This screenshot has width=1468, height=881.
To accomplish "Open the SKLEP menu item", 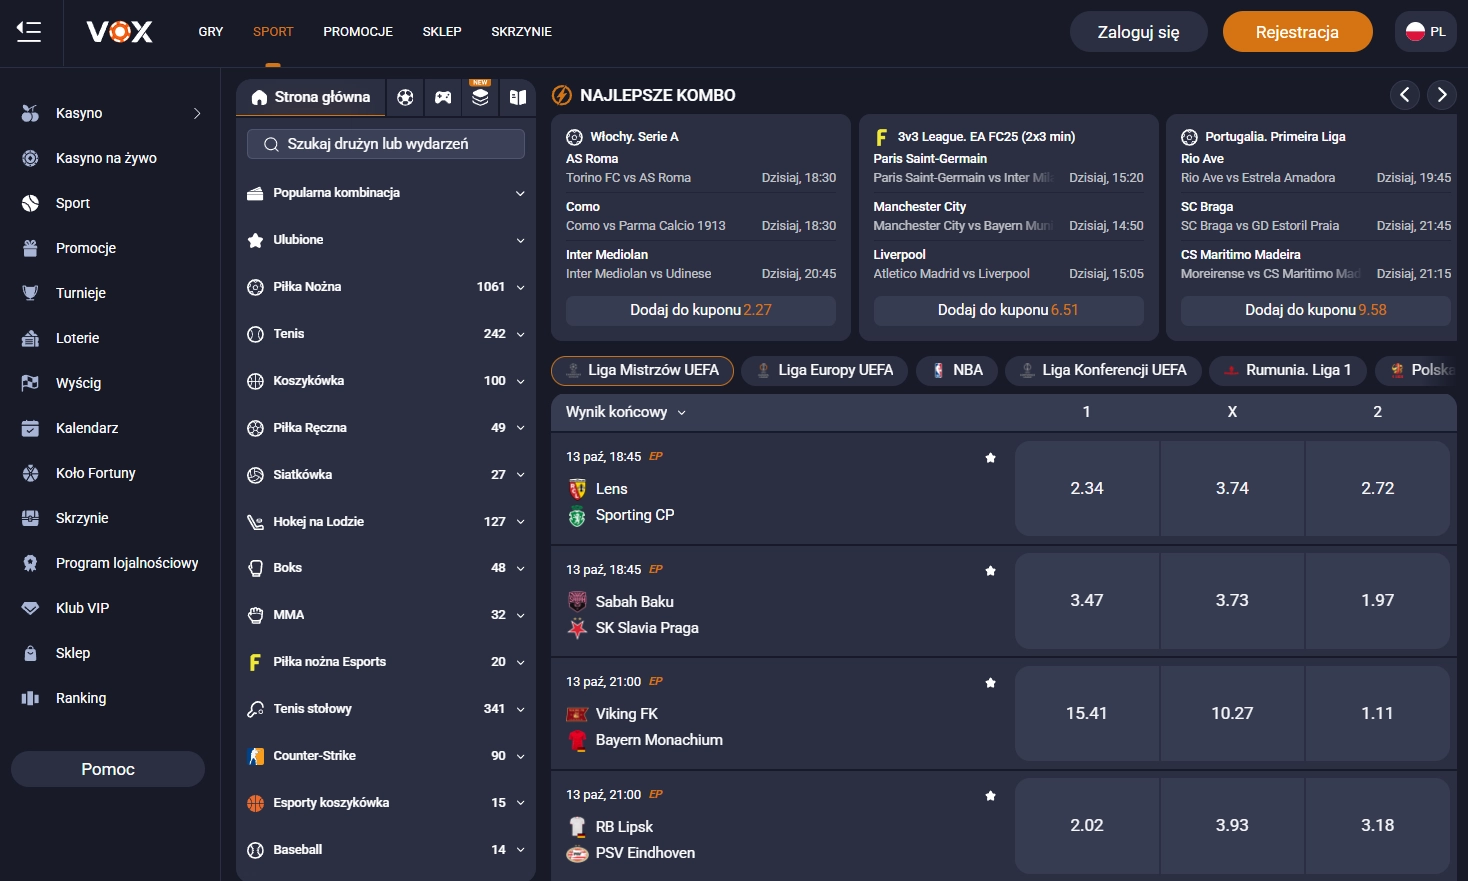I will point(442,32).
